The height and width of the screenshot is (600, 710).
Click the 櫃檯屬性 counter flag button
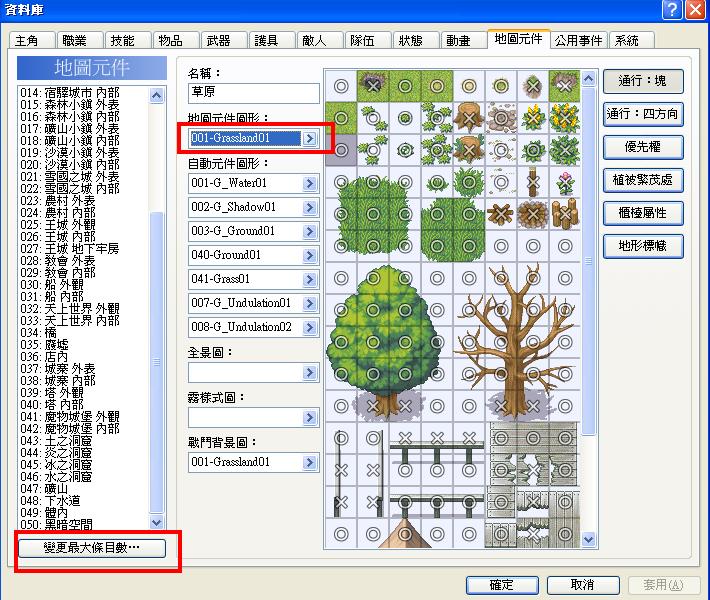pyautogui.click(x=643, y=213)
